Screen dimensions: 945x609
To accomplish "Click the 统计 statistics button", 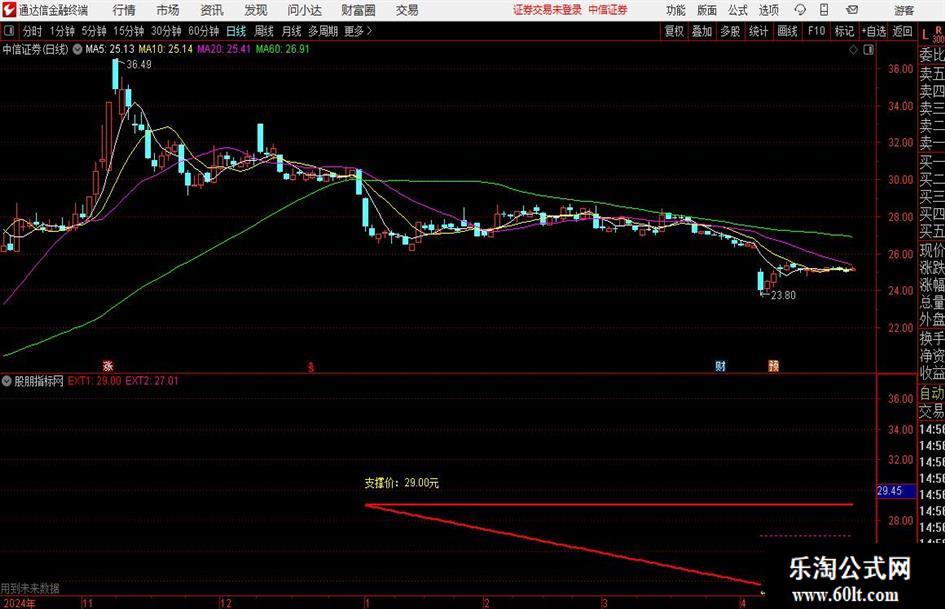I will pyautogui.click(x=758, y=31).
